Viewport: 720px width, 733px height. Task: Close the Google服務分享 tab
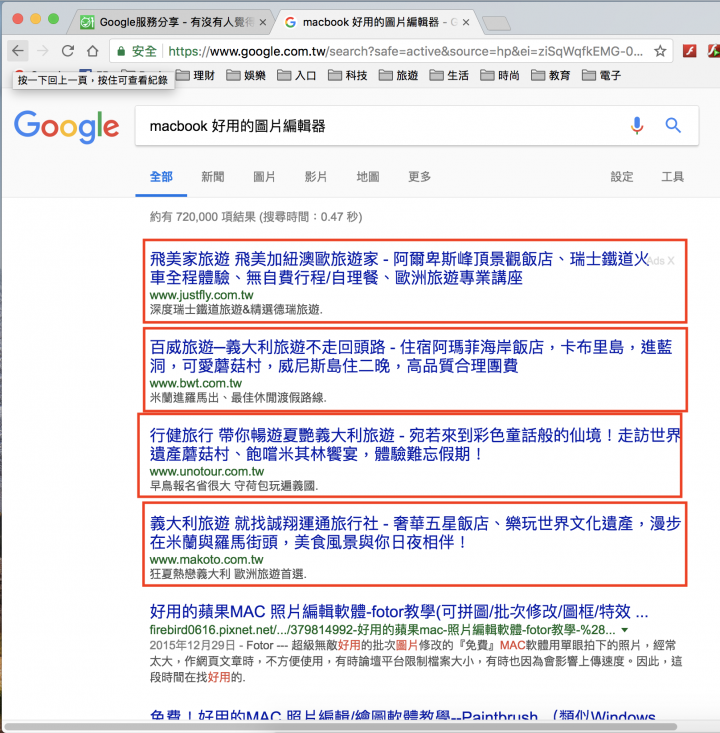tap(263, 22)
